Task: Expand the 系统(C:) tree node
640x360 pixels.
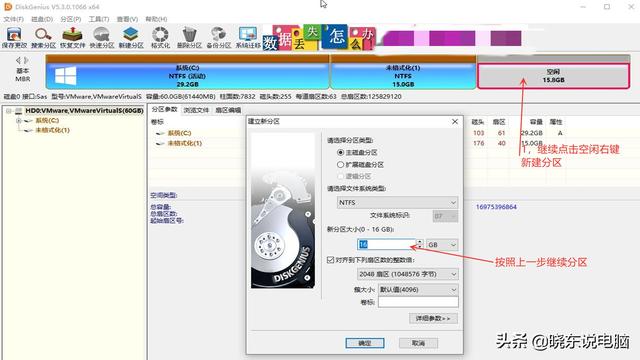Action: coord(18,121)
